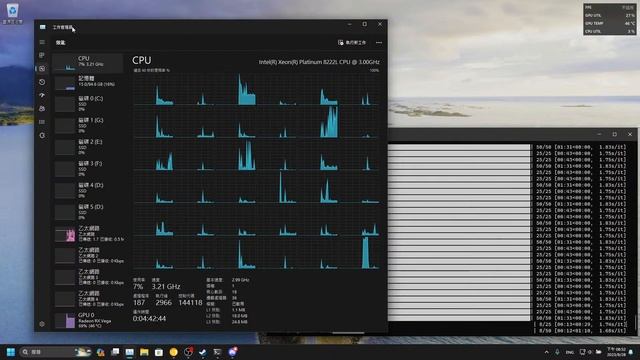Open Task View from the taskbar
This screenshot has width=640, height=360.
point(115,352)
